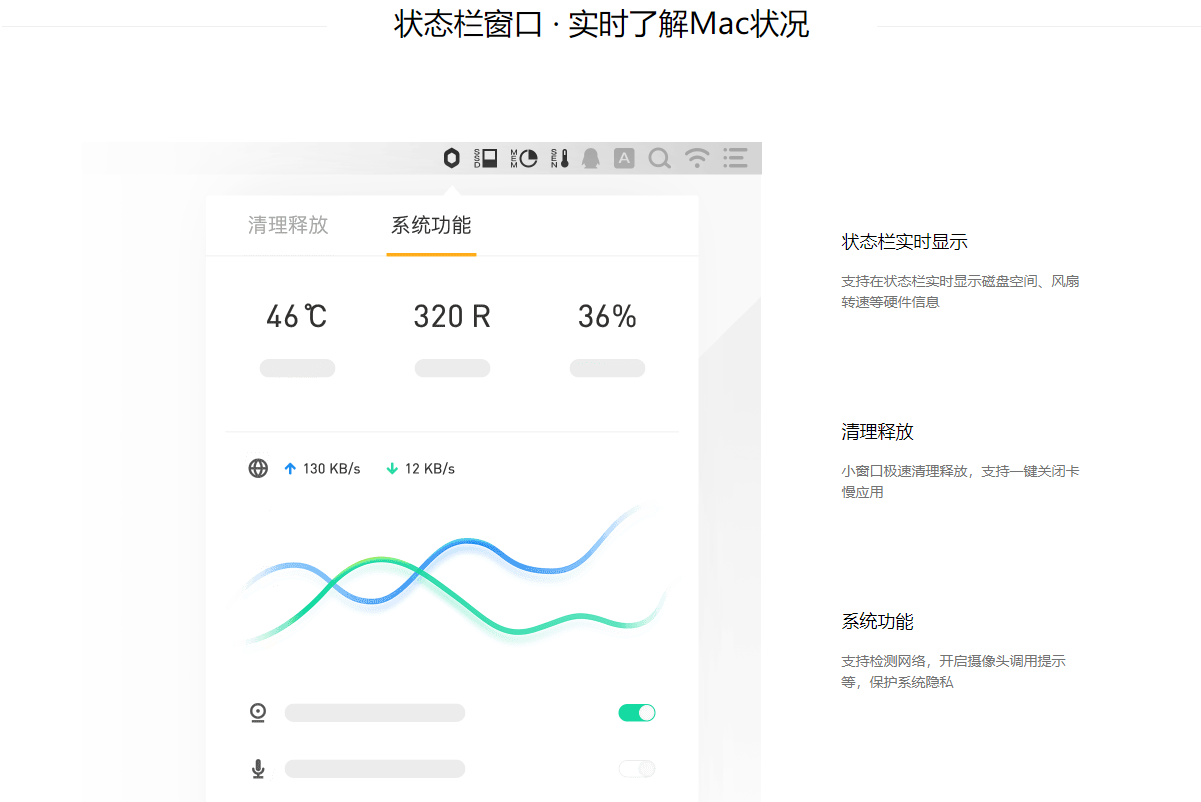The width and height of the screenshot is (1201, 802).
Task: Click the SSD disk space status icon
Action: click(485, 158)
